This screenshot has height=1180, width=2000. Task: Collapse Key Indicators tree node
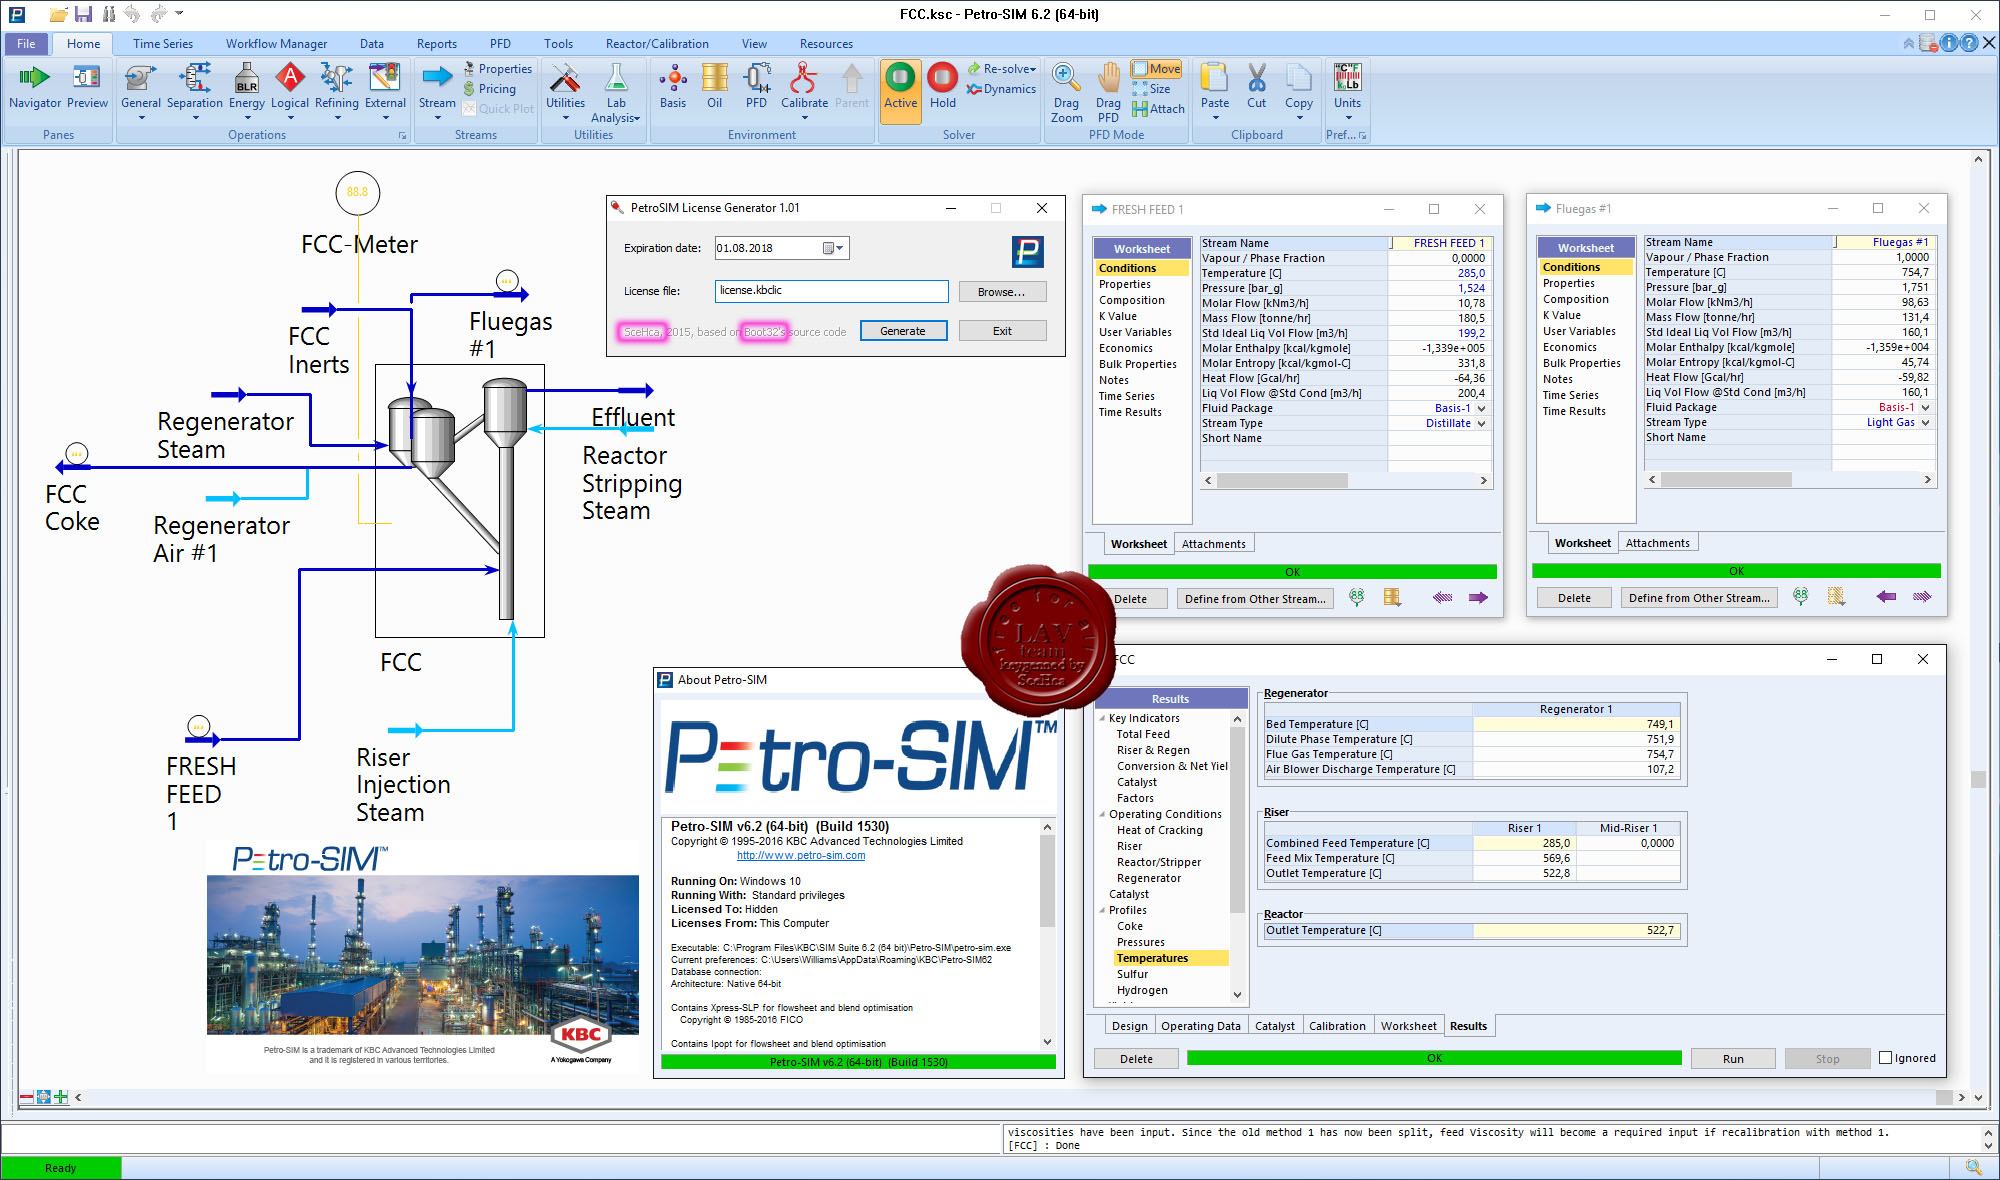(x=1103, y=718)
